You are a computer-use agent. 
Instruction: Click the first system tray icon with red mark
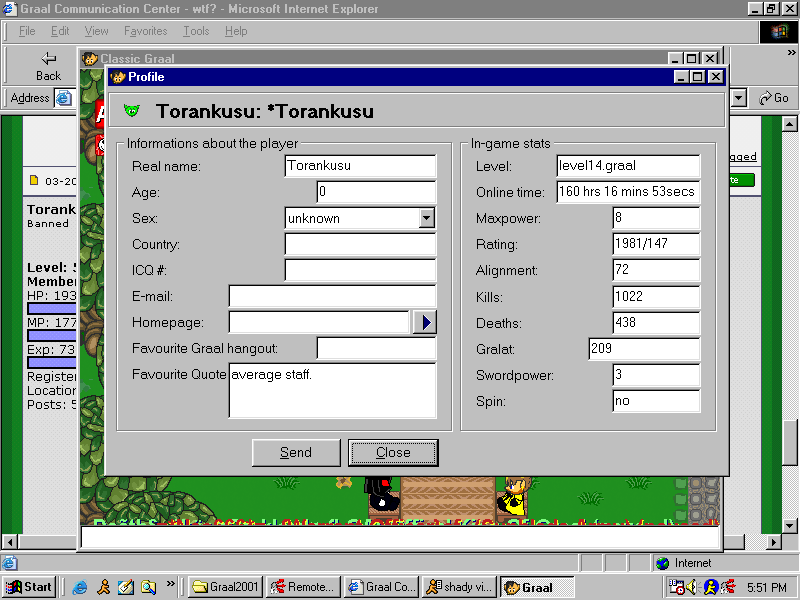click(677, 588)
